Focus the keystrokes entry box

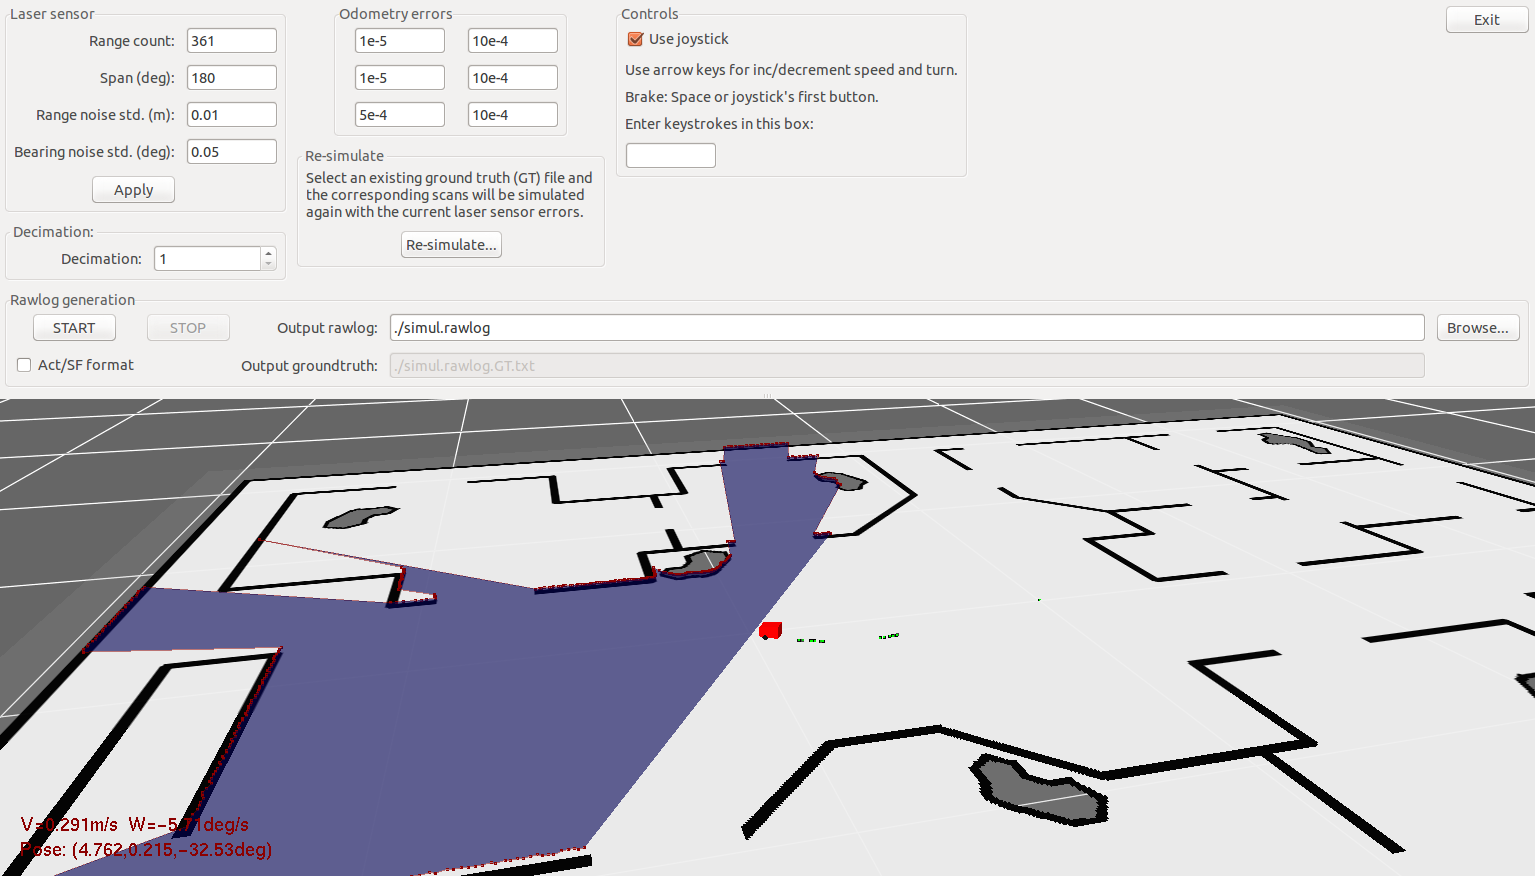coord(670,156)
